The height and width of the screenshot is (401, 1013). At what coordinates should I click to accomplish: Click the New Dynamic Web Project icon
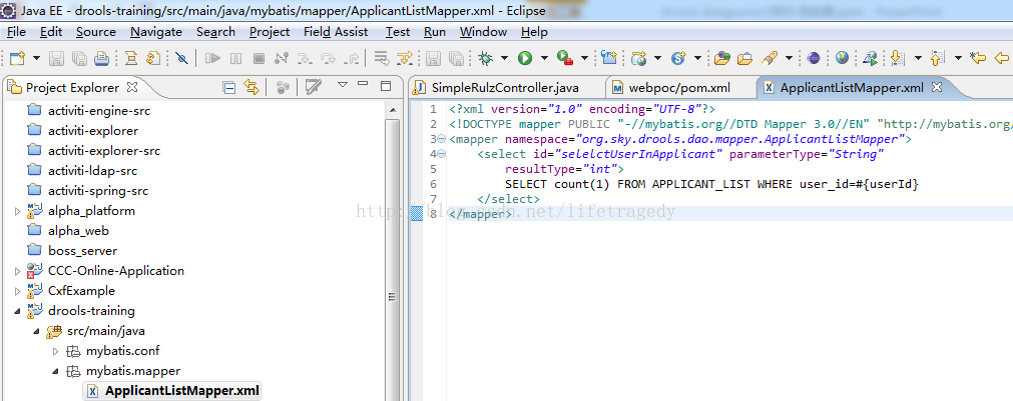coord(639,58)
